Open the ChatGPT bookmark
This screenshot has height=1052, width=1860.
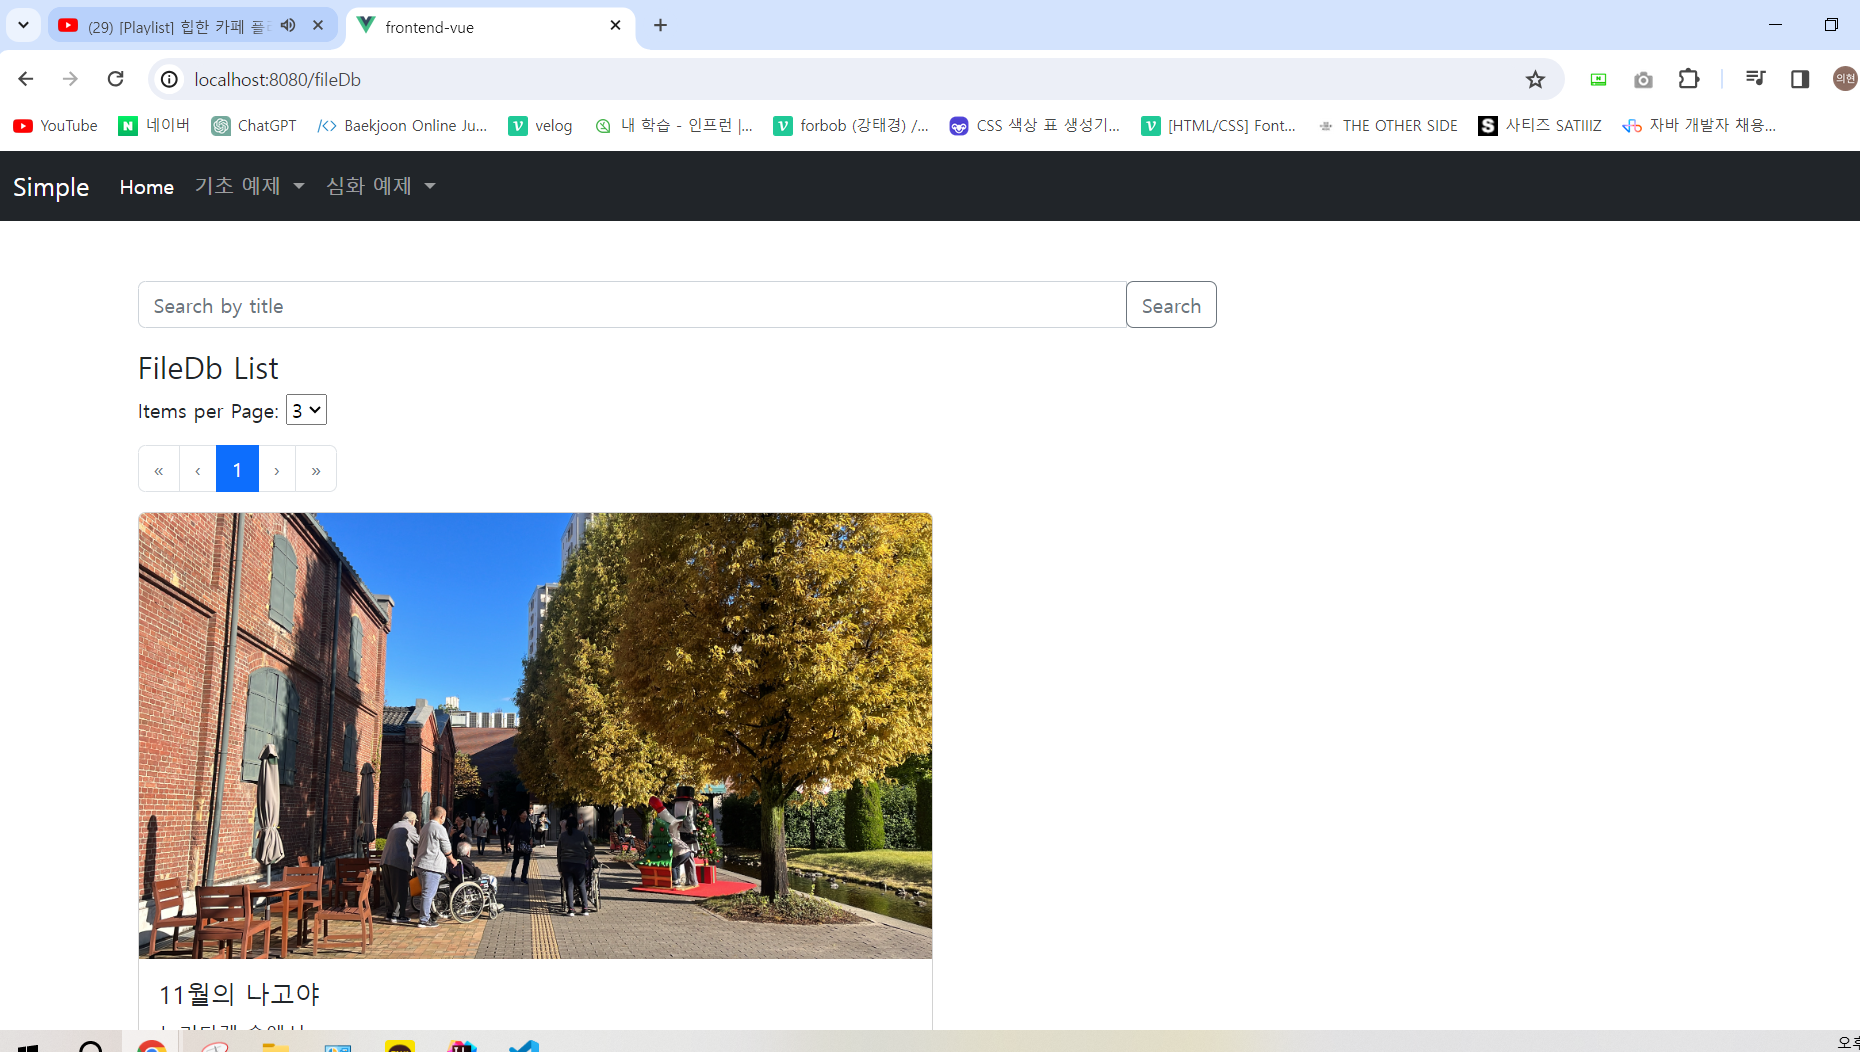click(254, 125)
